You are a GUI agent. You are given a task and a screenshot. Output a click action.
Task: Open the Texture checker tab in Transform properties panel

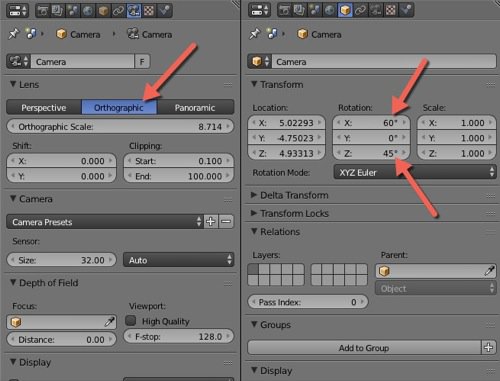click(391, 11)
